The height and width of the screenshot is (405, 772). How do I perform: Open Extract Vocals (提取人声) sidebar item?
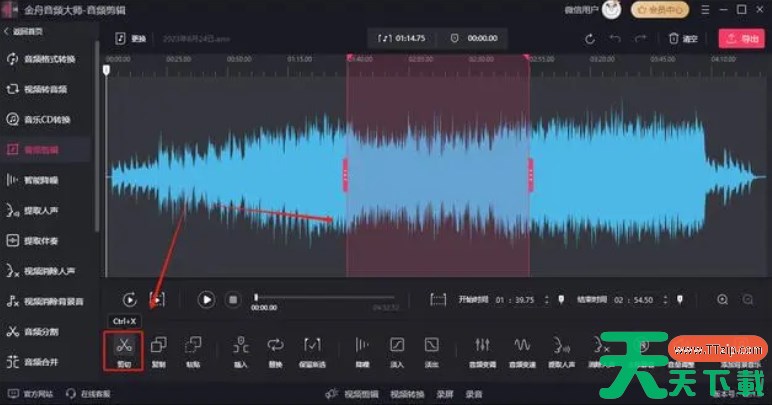(x=46, y=210)
